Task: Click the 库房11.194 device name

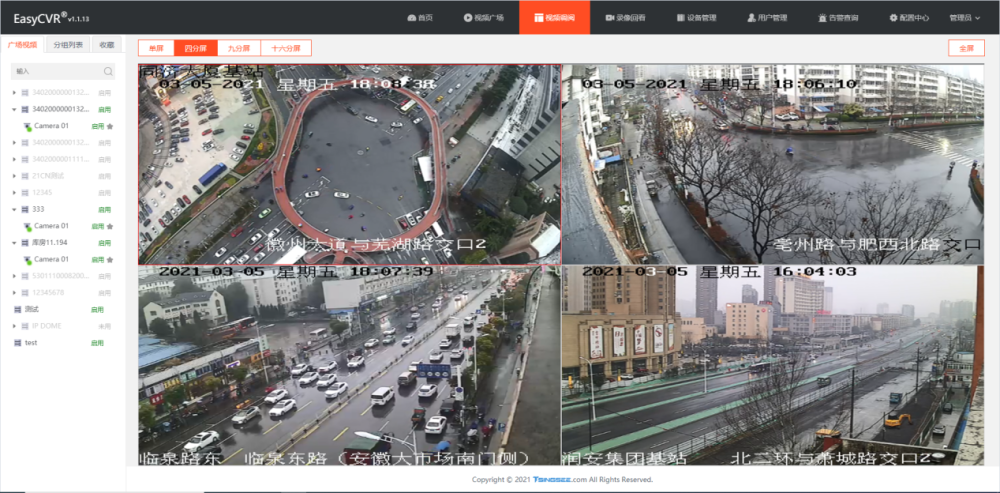Action: pyautogui.click(x=48, y=242)
